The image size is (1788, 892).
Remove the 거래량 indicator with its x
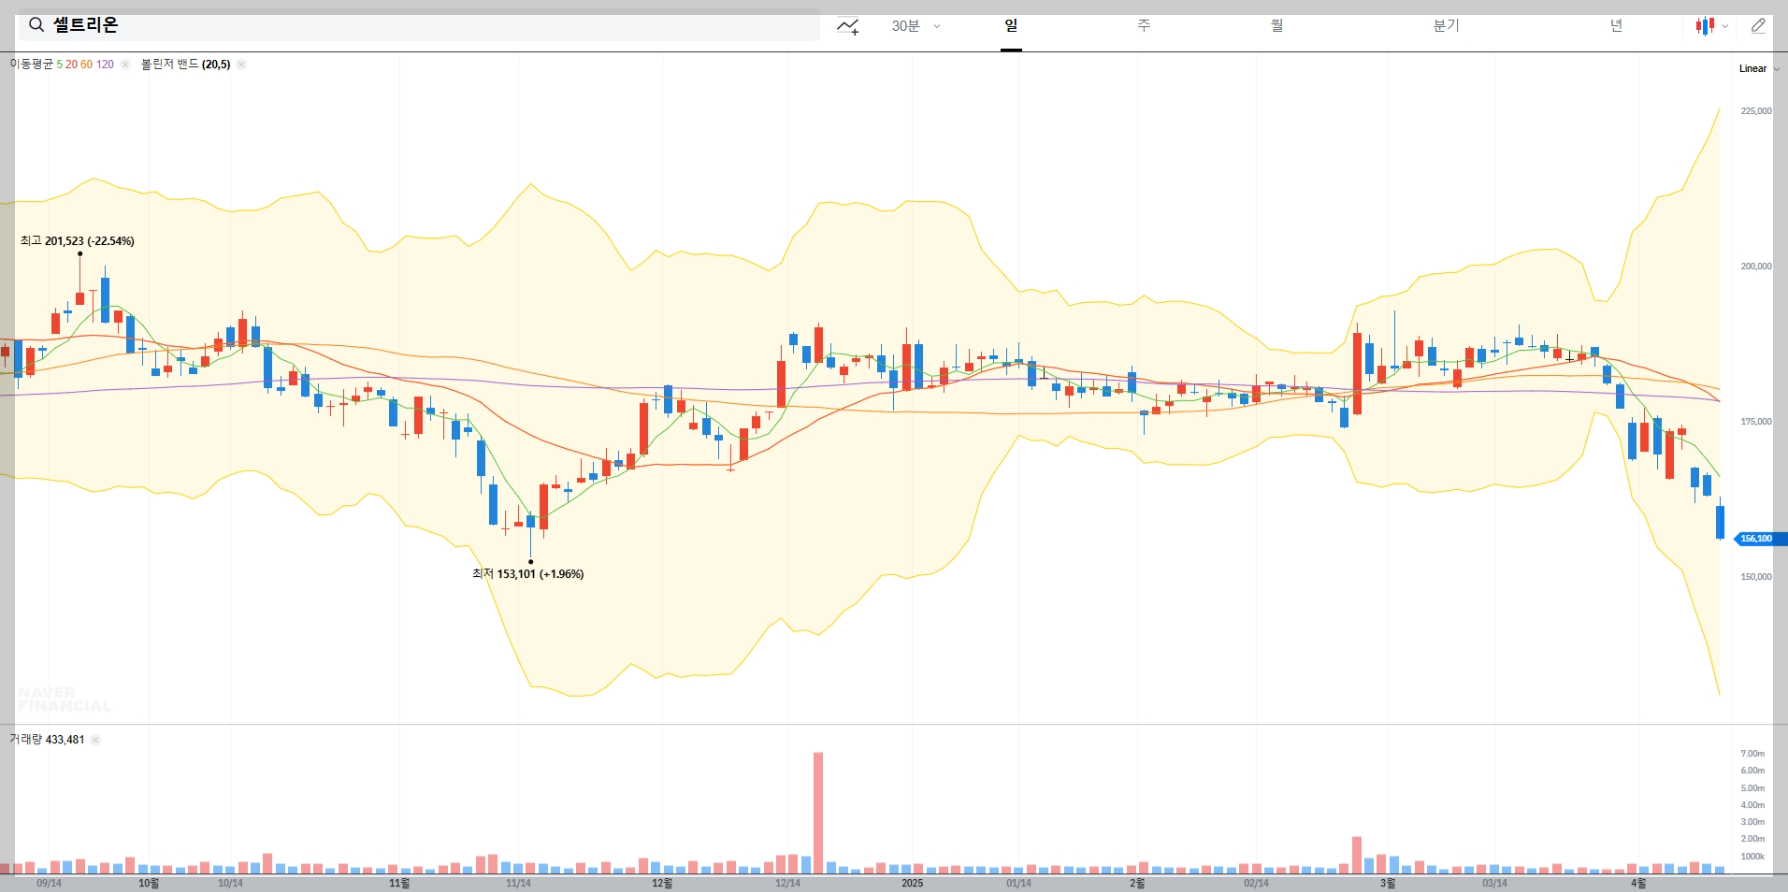click(x=95, y=740)
